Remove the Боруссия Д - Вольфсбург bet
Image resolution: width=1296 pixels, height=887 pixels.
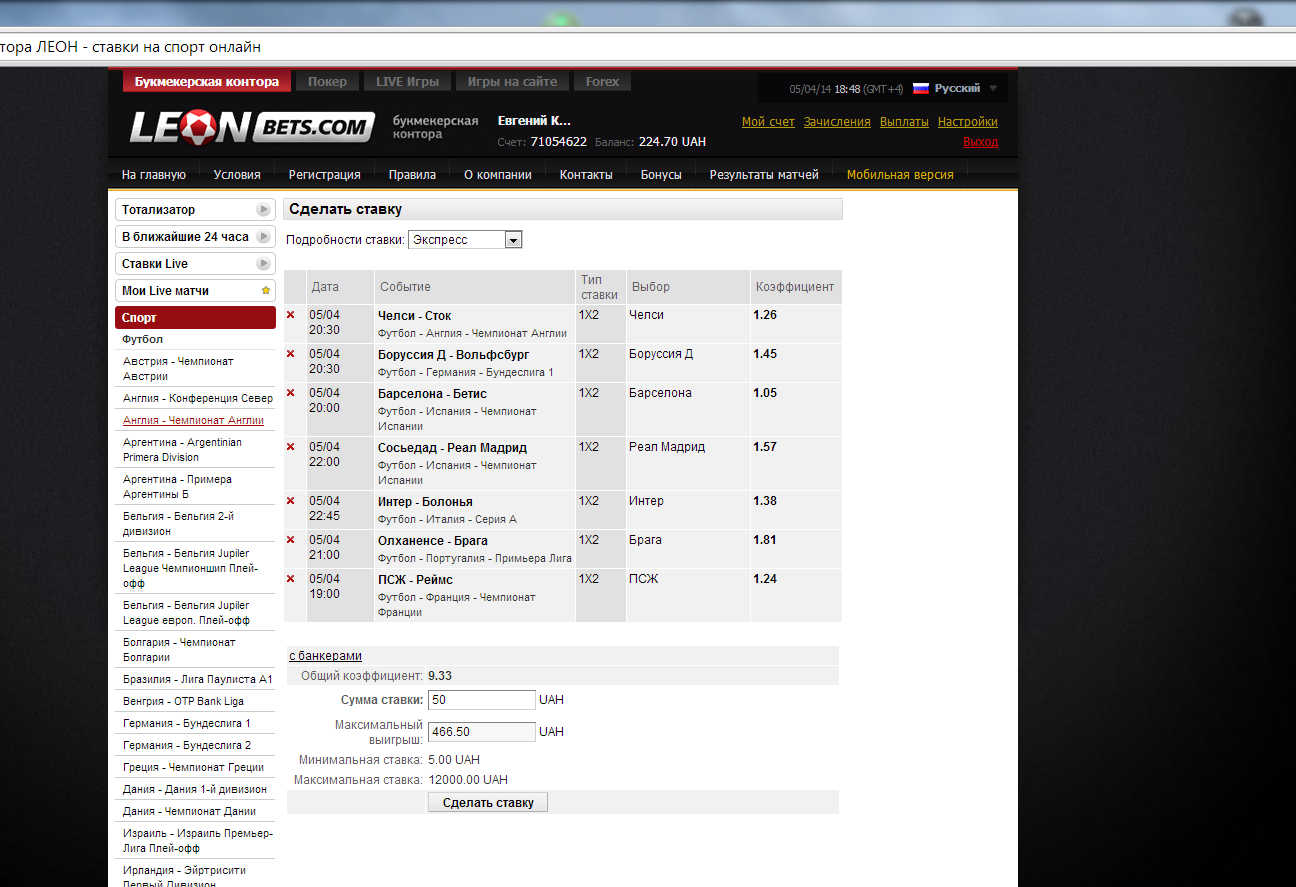pyautogui.click(x=291, y=354)
